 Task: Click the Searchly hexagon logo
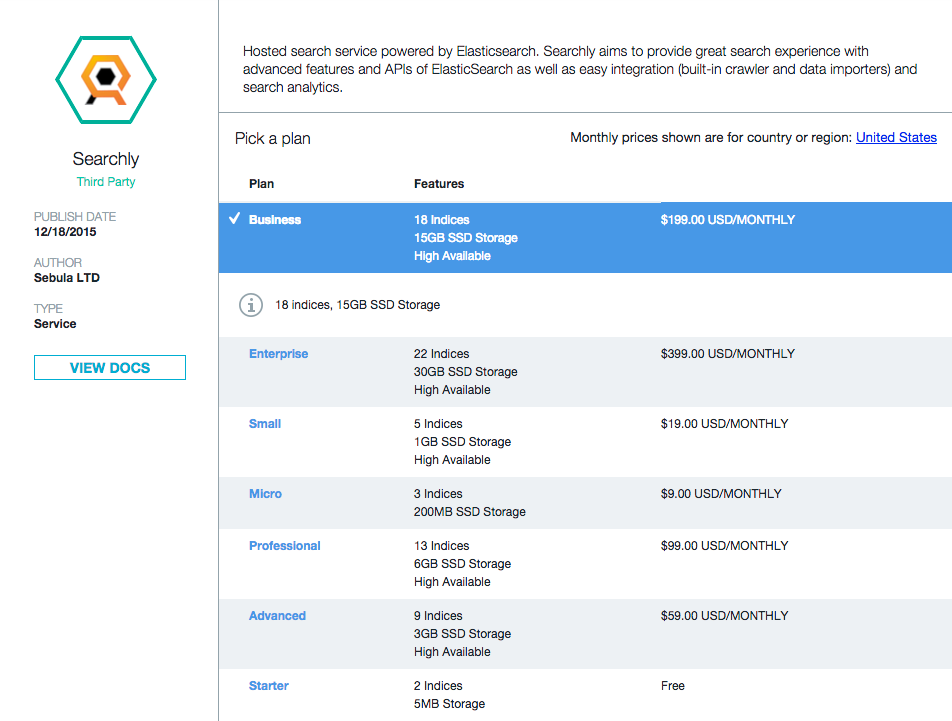(106, 80)
